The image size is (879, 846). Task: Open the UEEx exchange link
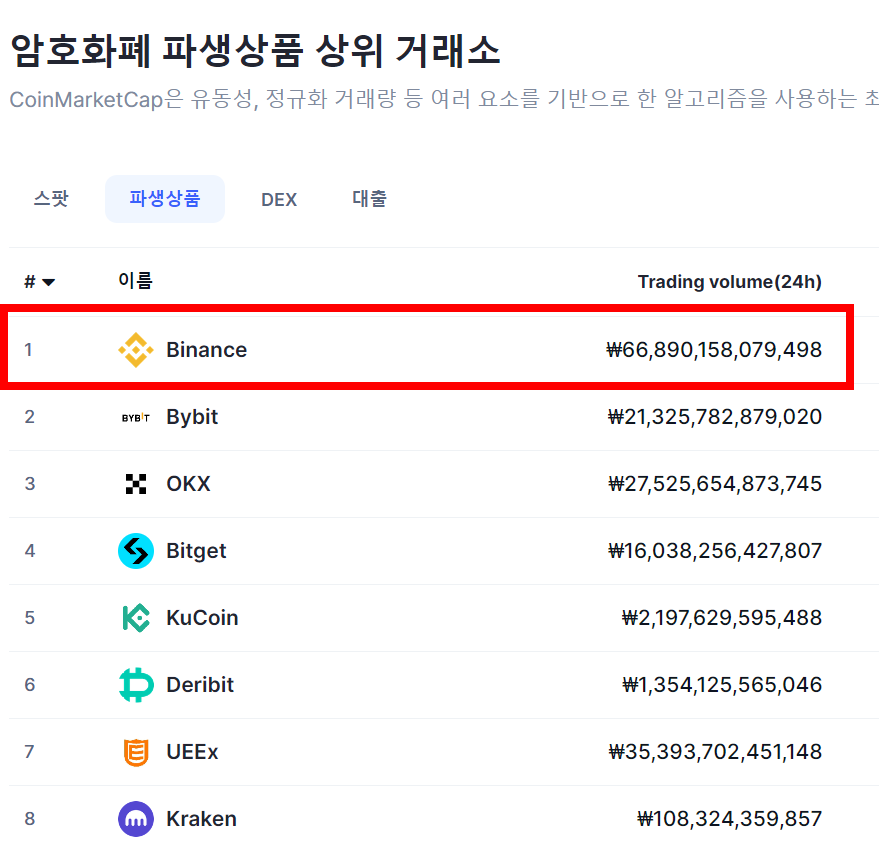pos(192,752)
